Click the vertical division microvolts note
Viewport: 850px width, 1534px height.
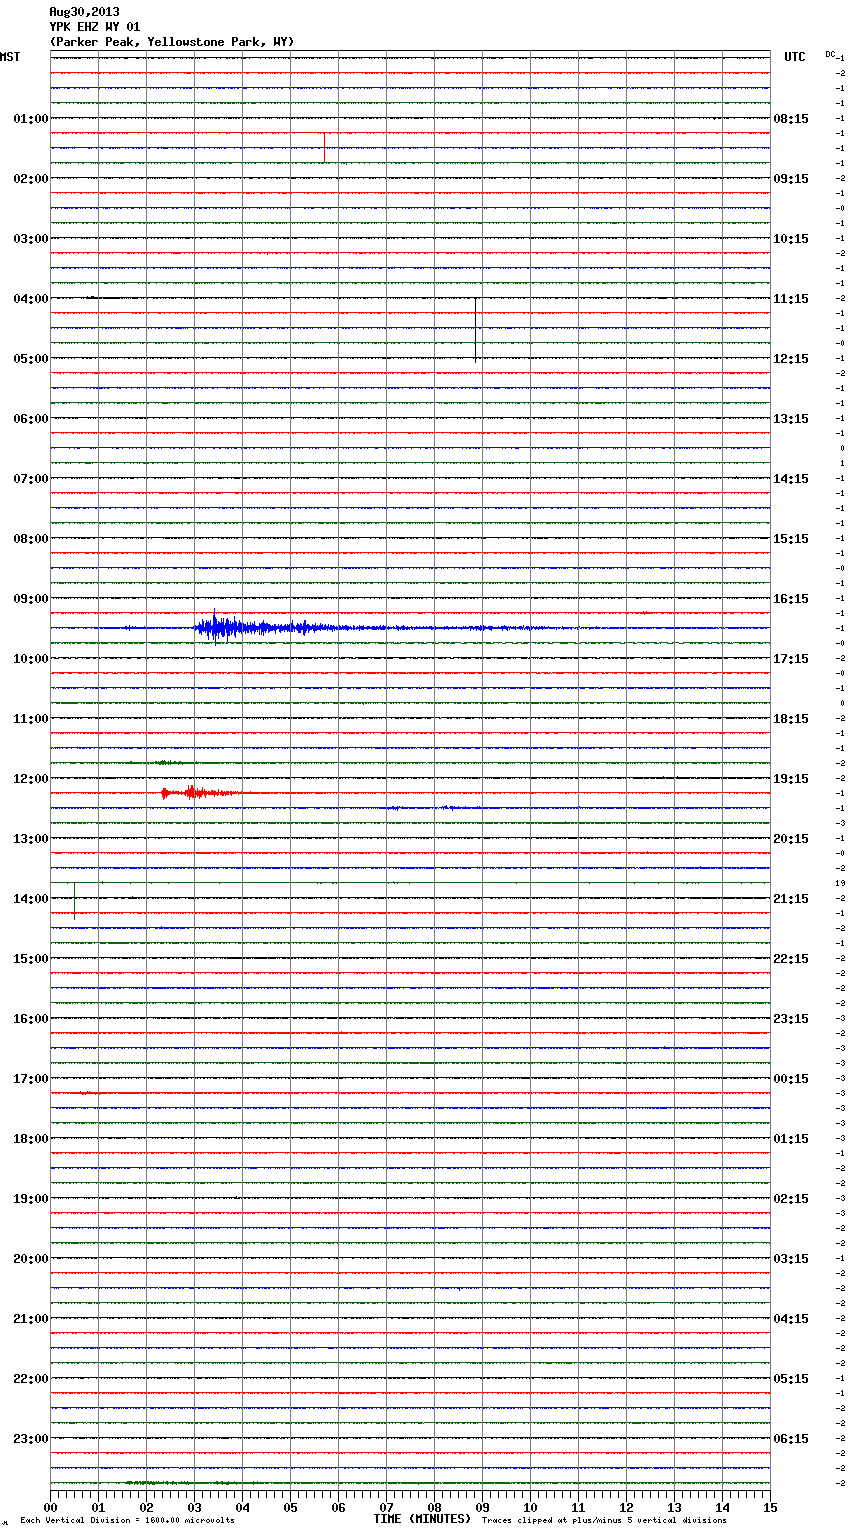[x=127, y=1521]
